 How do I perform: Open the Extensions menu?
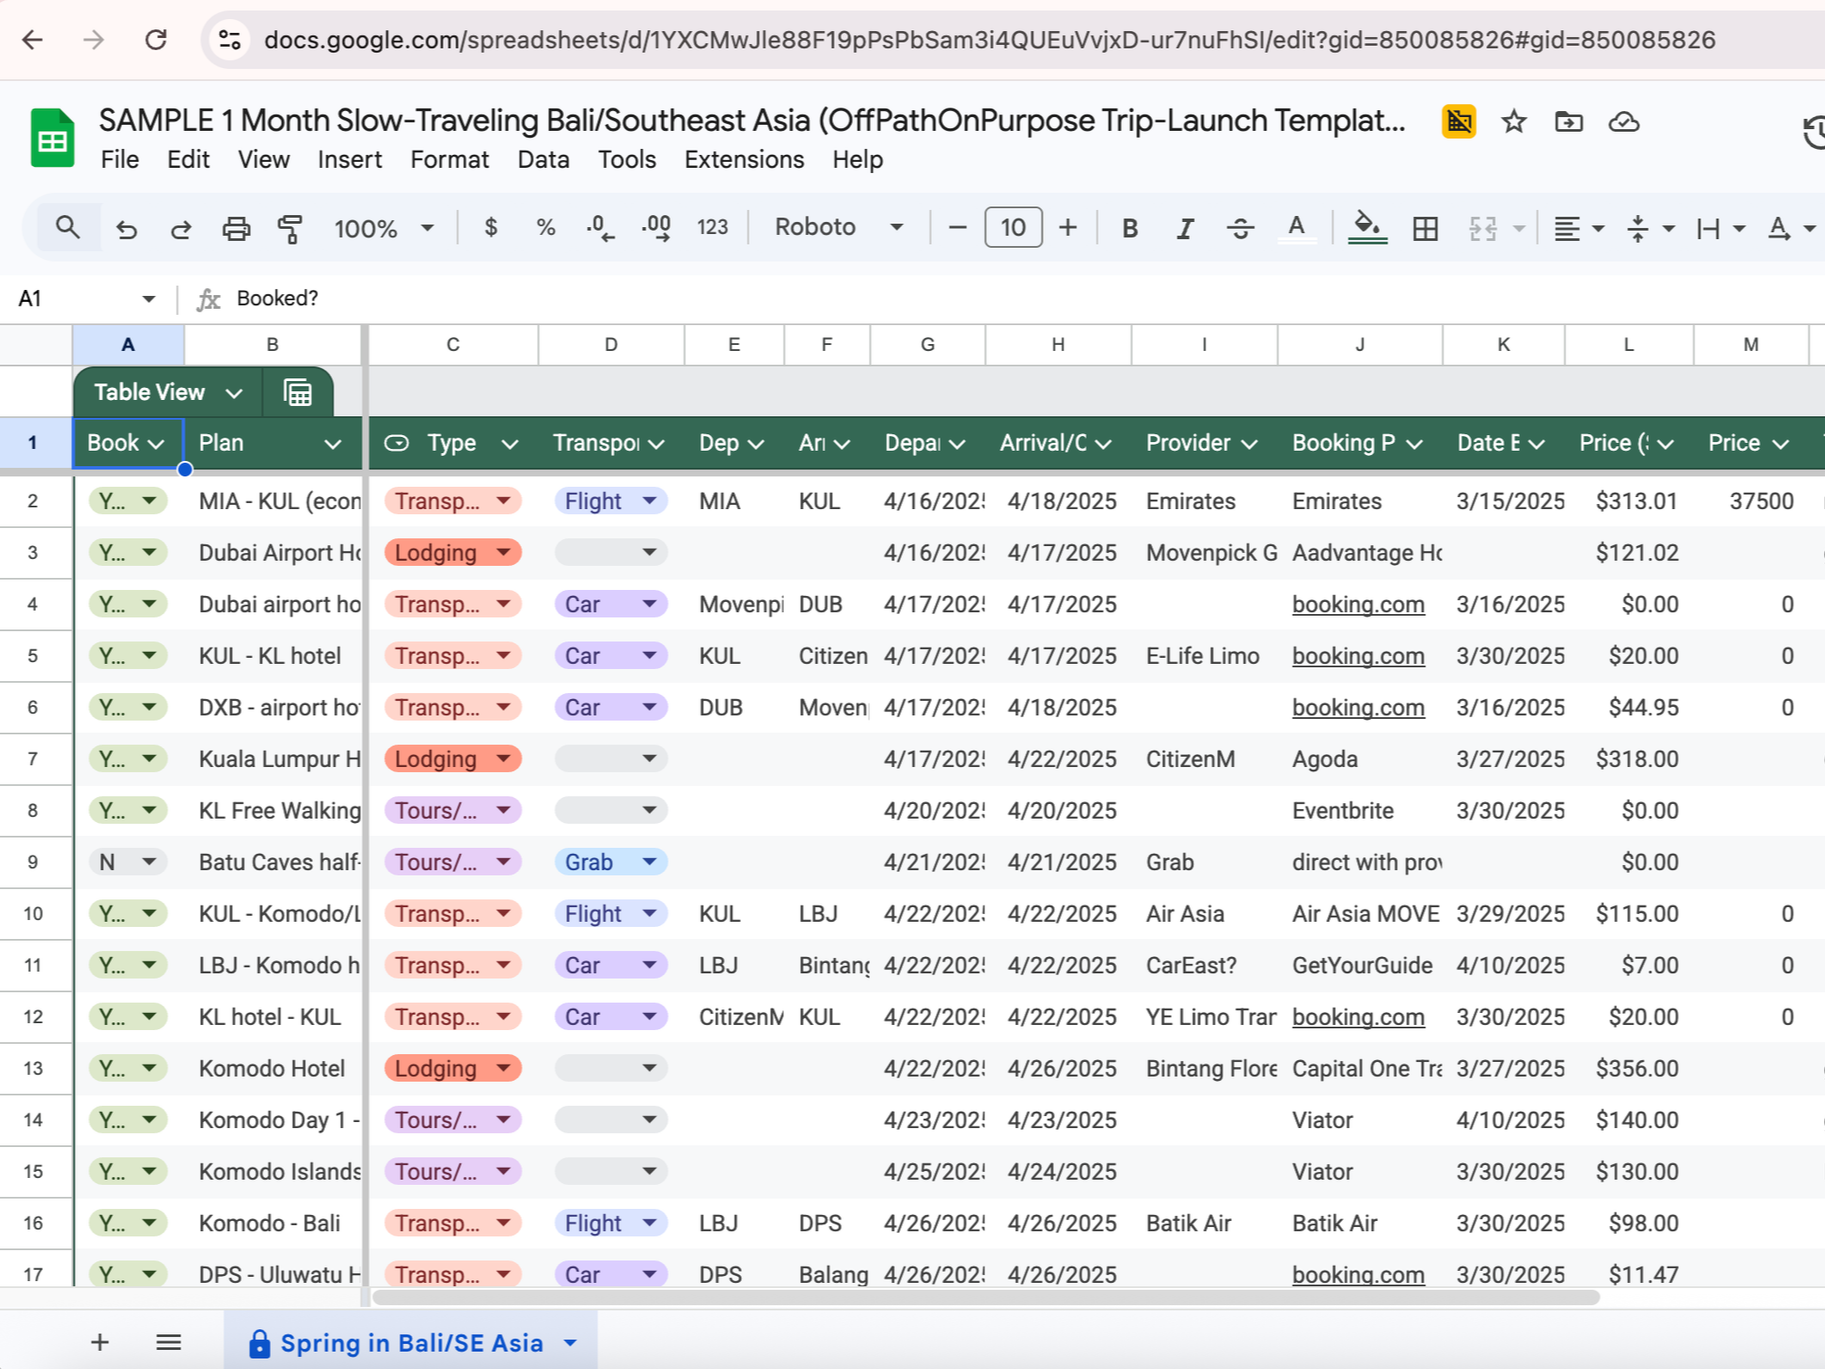click(x=744, y=160)
